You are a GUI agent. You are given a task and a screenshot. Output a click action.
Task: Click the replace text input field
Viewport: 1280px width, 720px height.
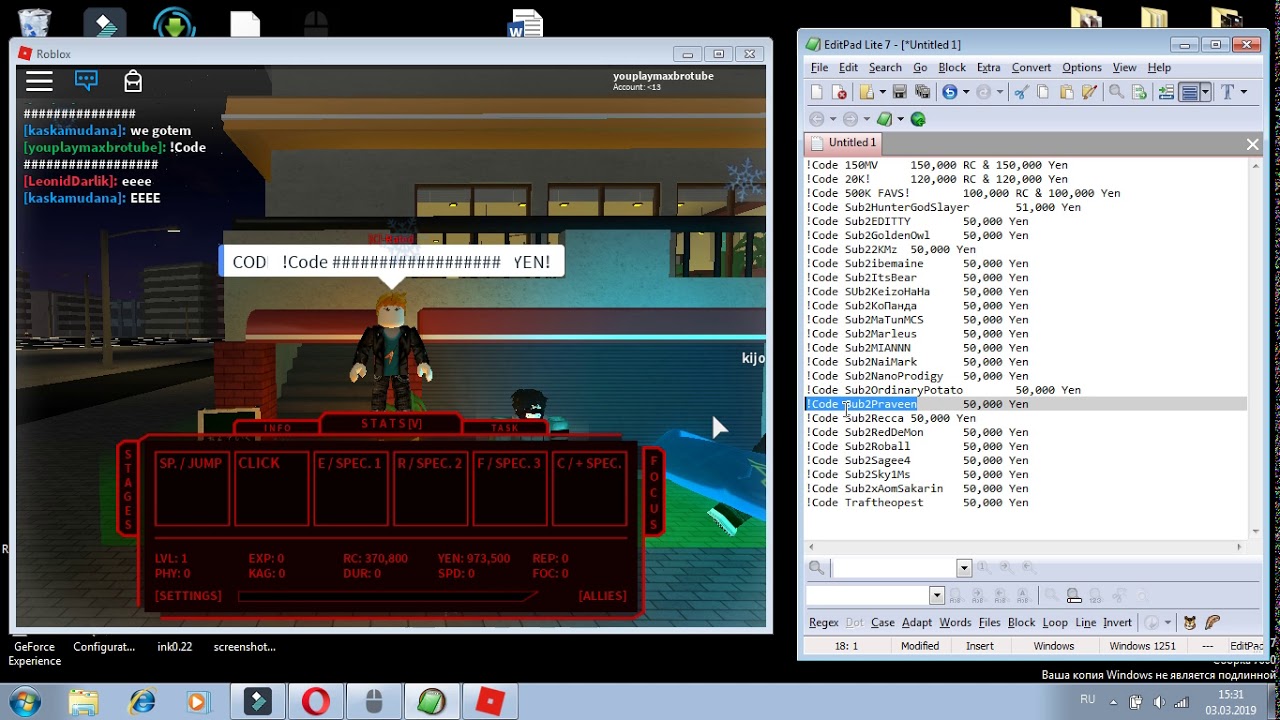point(868,596)
